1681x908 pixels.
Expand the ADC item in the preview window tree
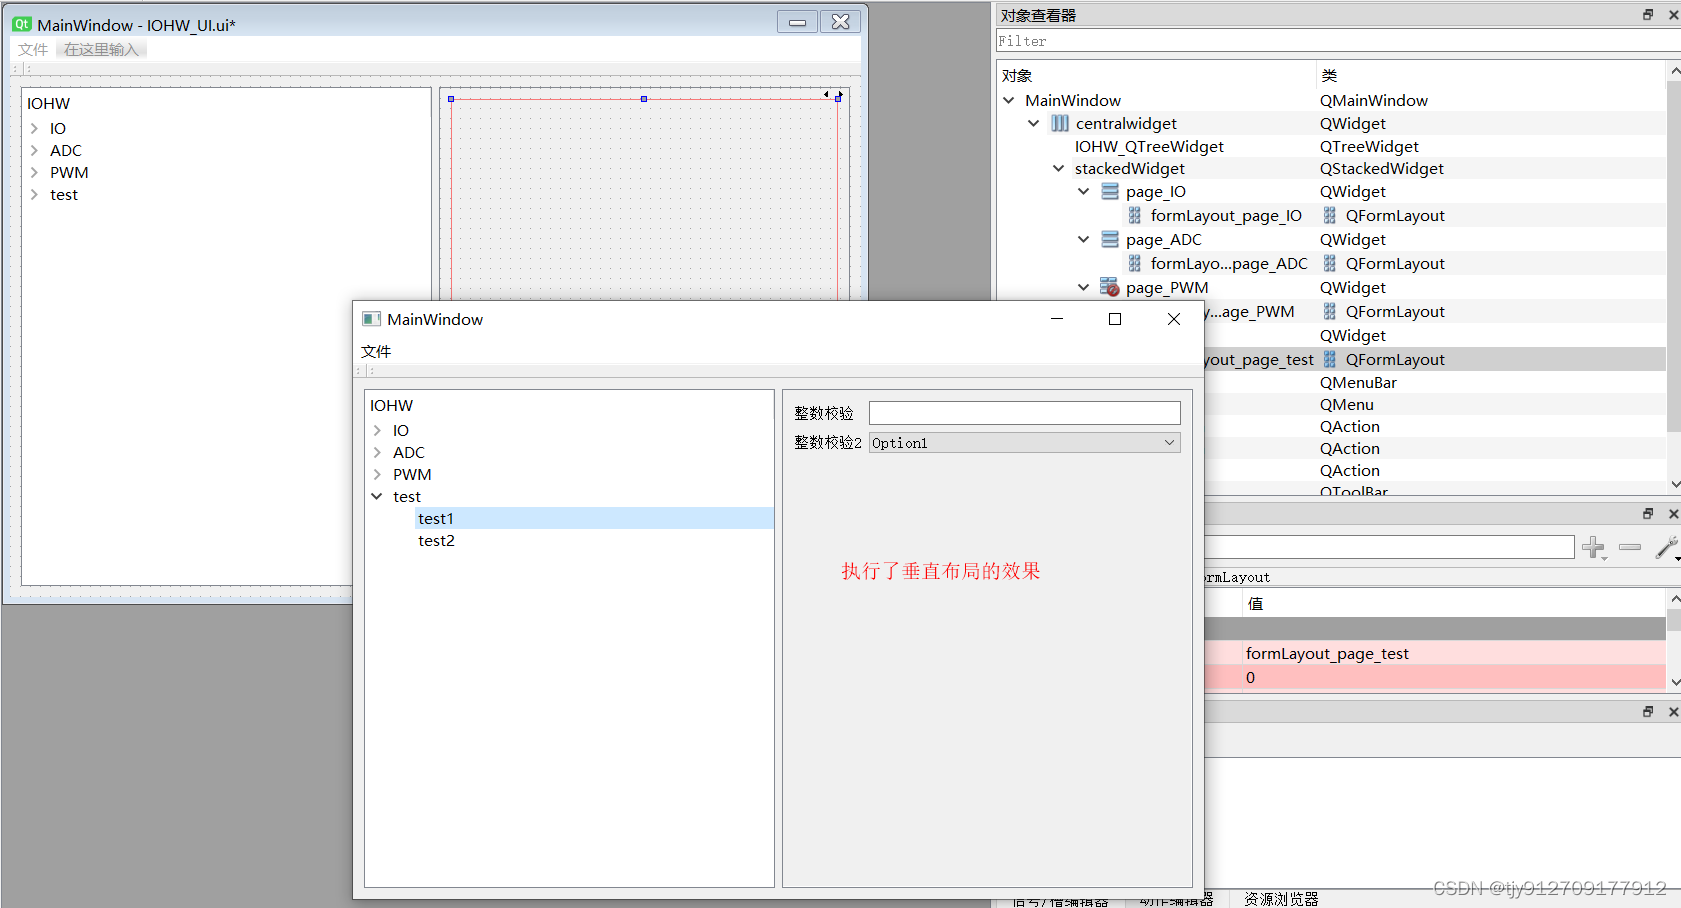[377, 452]
